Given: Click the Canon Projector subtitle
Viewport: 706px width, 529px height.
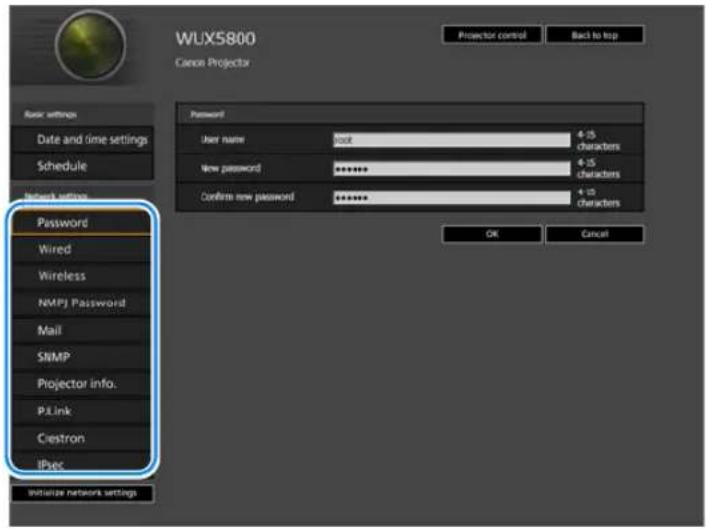Looking at the screenshot, I should [212, 63].
